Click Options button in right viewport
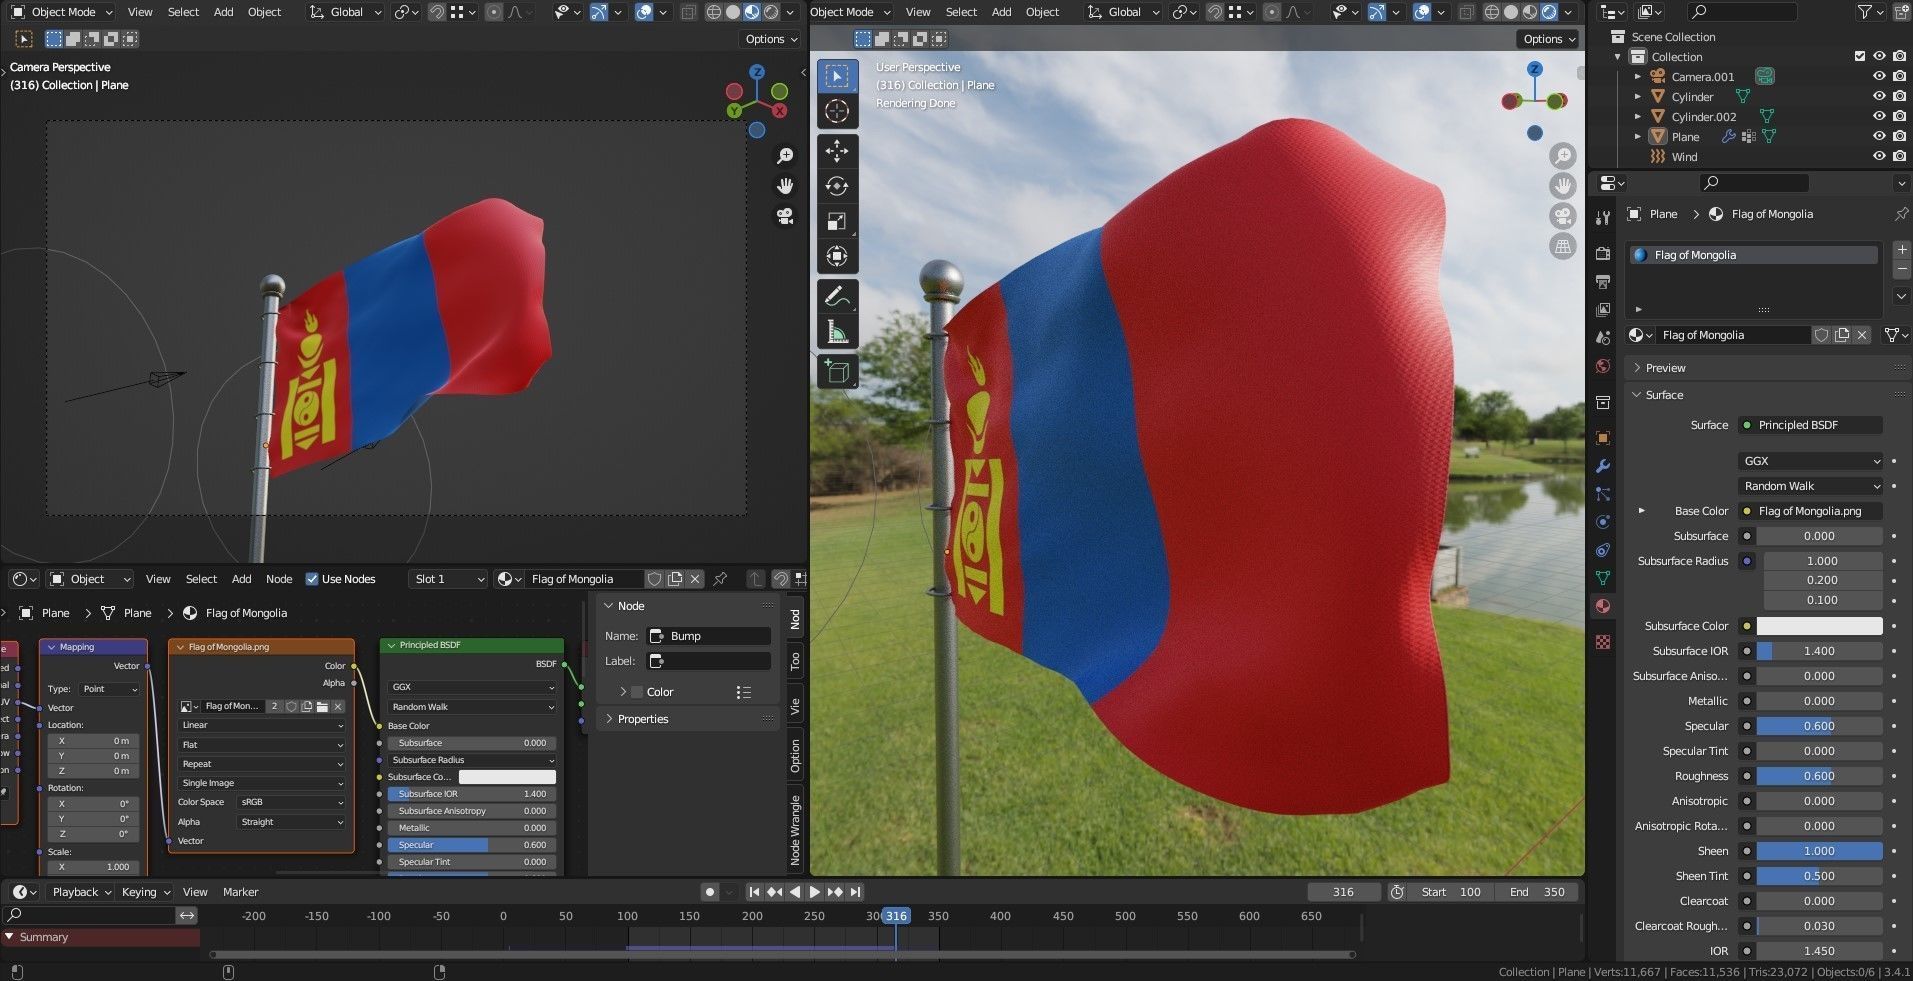The width and height of the screenshot is (1913, 981). [x=1549, y=39]
